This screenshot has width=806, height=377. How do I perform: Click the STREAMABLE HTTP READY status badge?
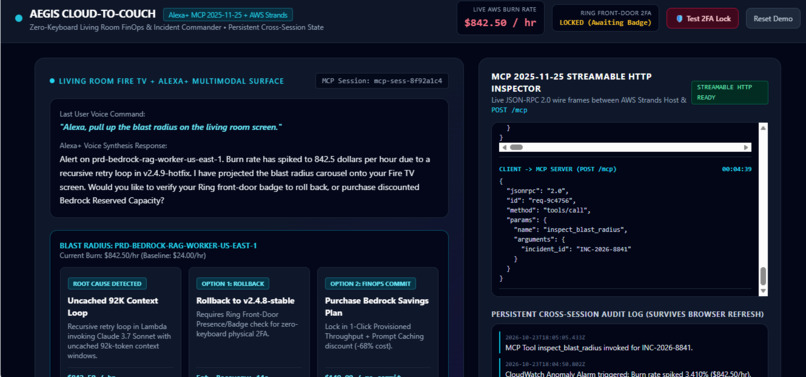pyautogui.click(x=729, y=92)
